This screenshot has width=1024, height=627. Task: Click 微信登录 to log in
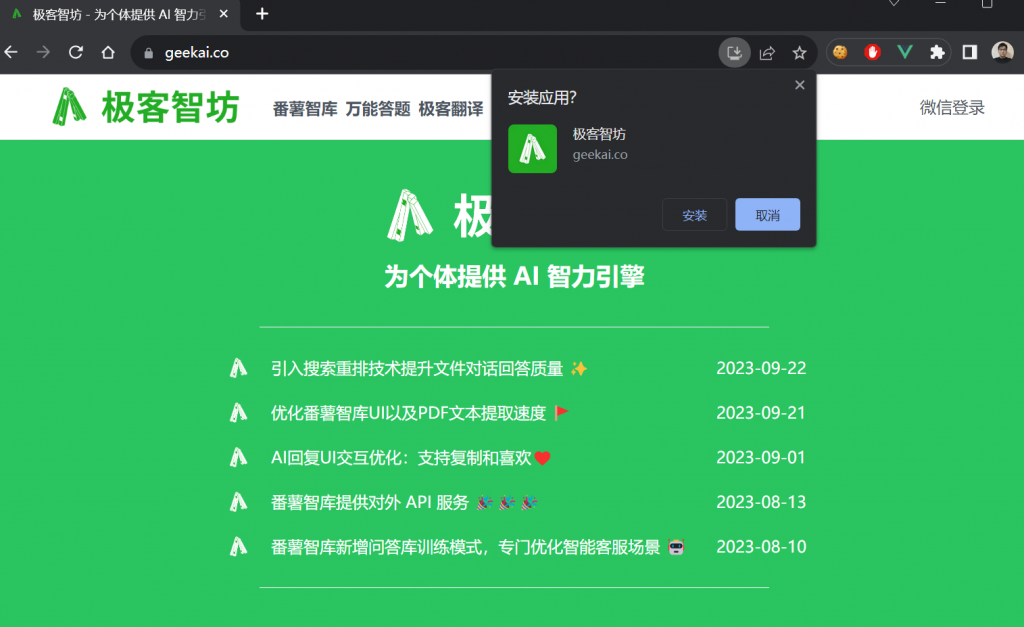coord(952,108)
